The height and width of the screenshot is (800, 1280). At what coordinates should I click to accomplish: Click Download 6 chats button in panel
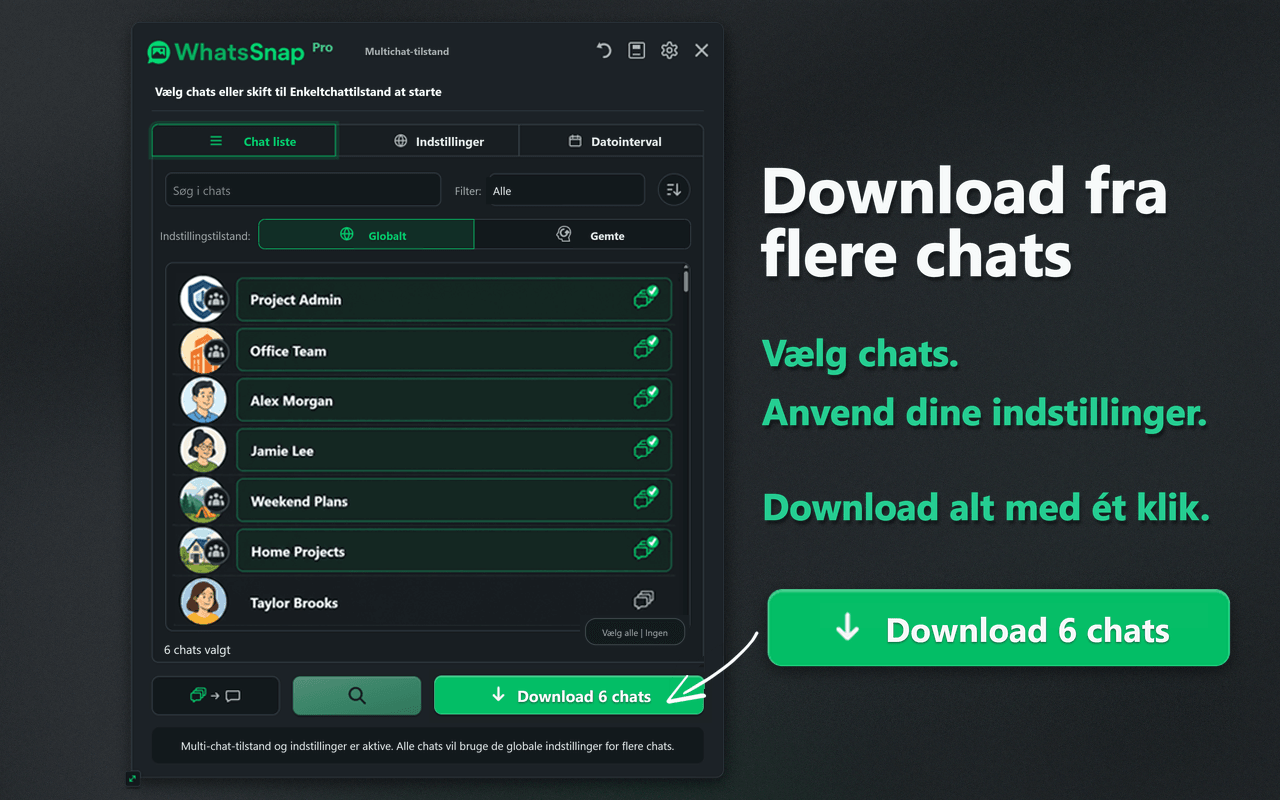tap(569, 695)
